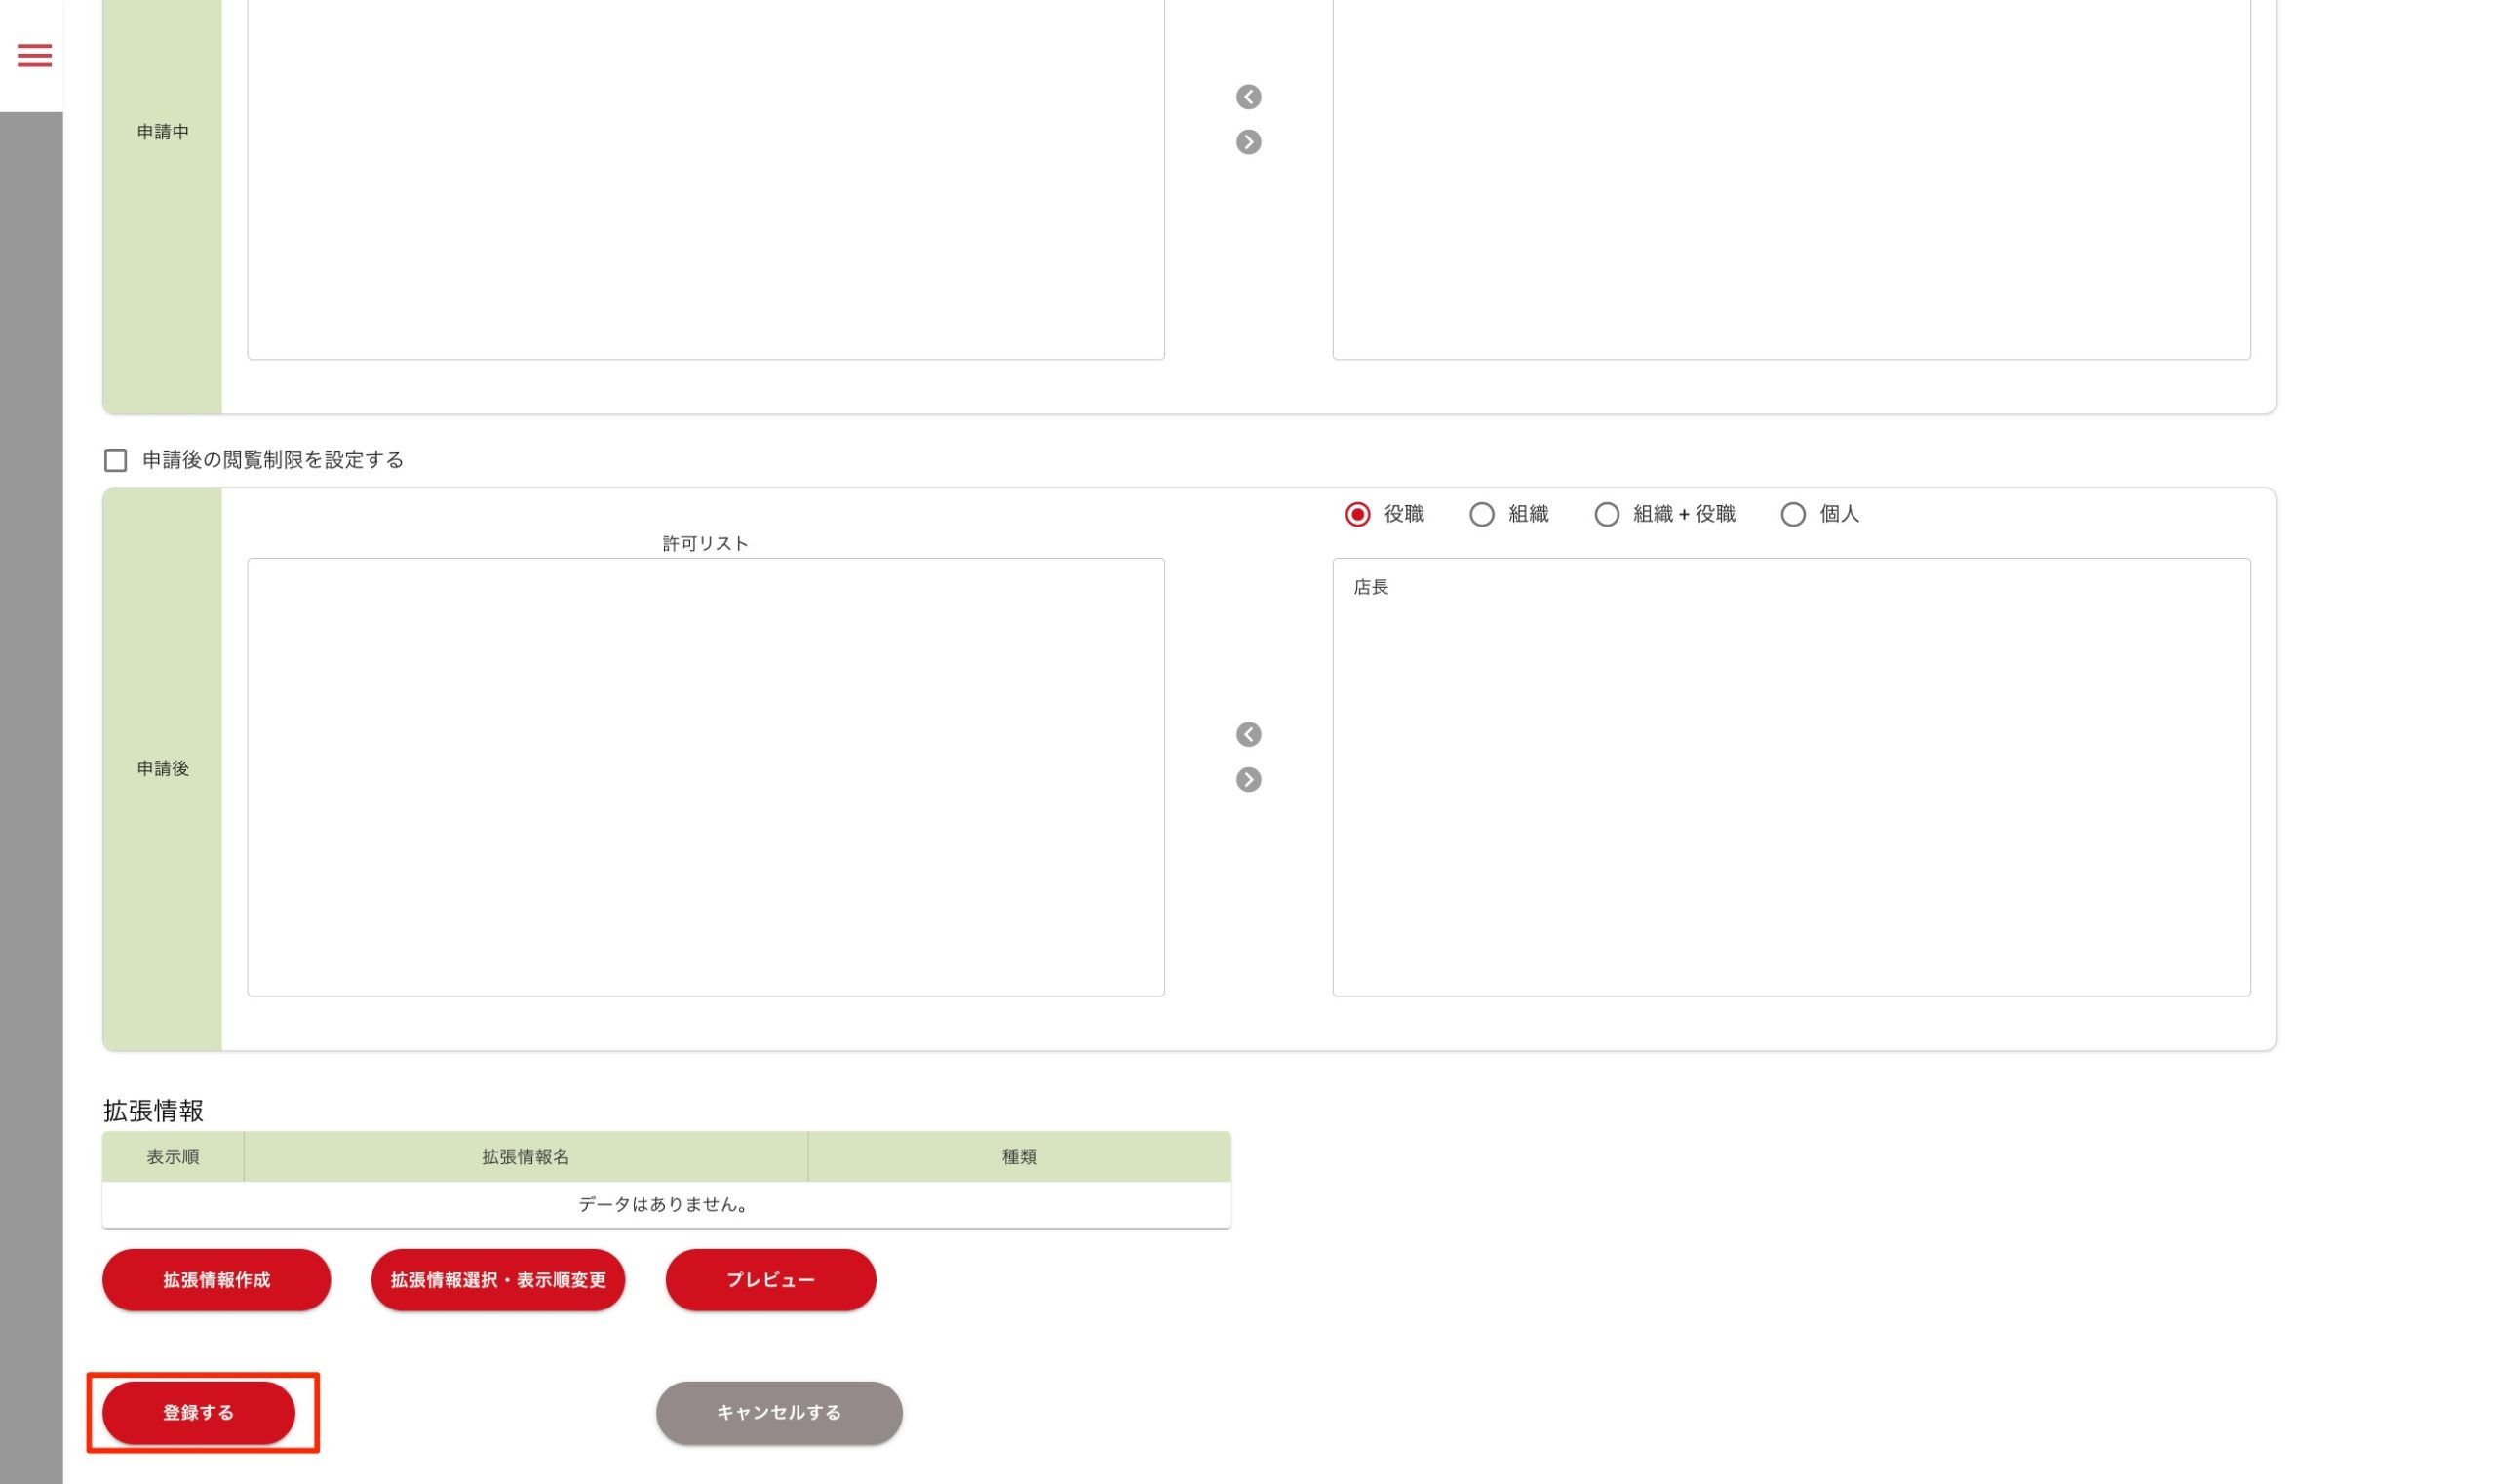Click left arrow in 申請中 section
Viewport: 2496px width, 1484px height.
point(1248,97)
